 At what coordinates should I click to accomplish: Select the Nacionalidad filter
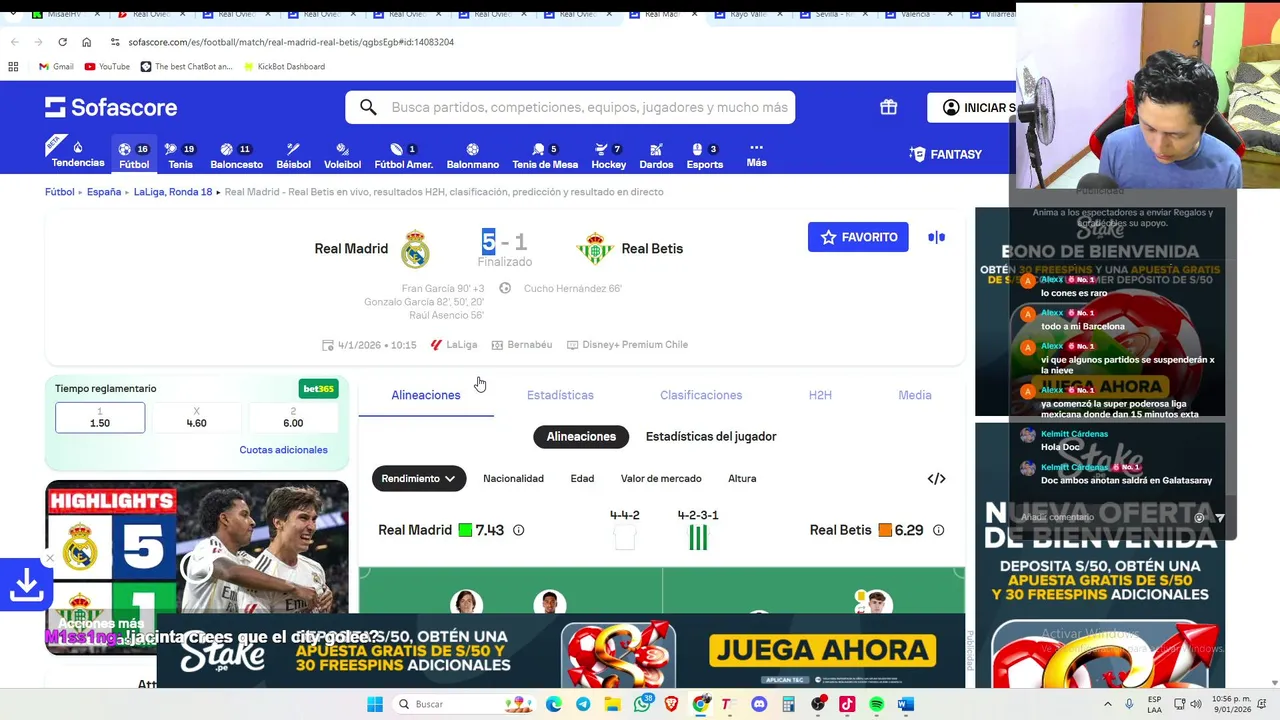[x=513, y=479]
